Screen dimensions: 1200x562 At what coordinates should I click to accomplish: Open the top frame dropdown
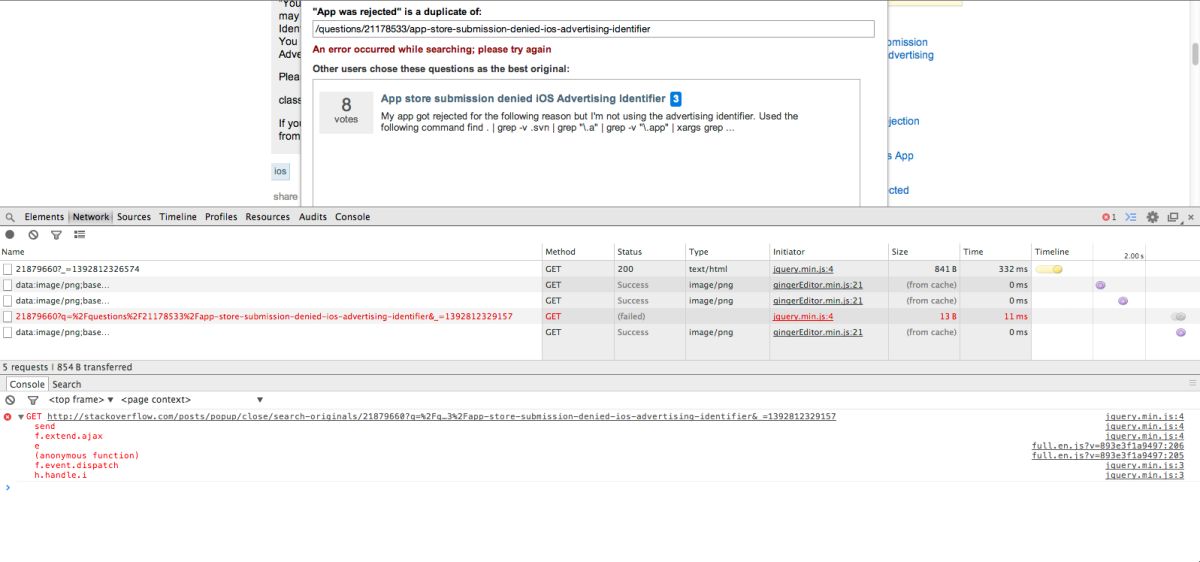pyautogui.click(x=81, y=400)
